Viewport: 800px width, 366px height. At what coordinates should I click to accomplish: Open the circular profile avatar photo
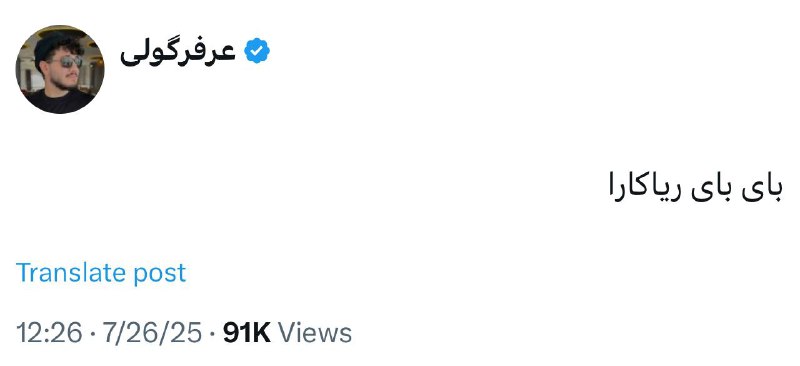tap(60, 69)
